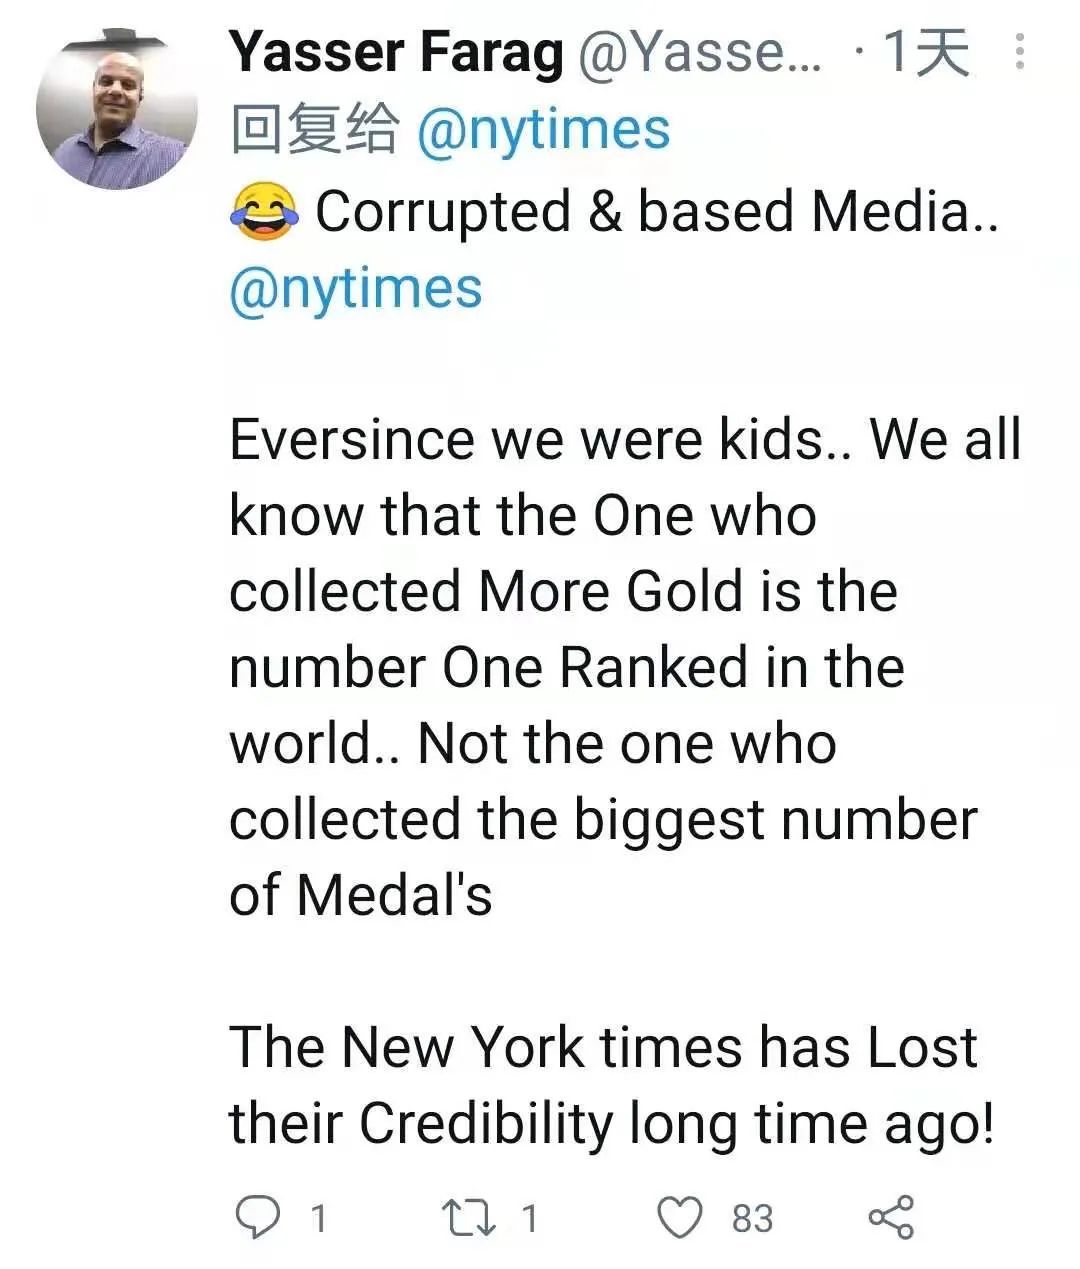
Task: Click the 1天 timestamp
Action: click(x=926, y=52)
